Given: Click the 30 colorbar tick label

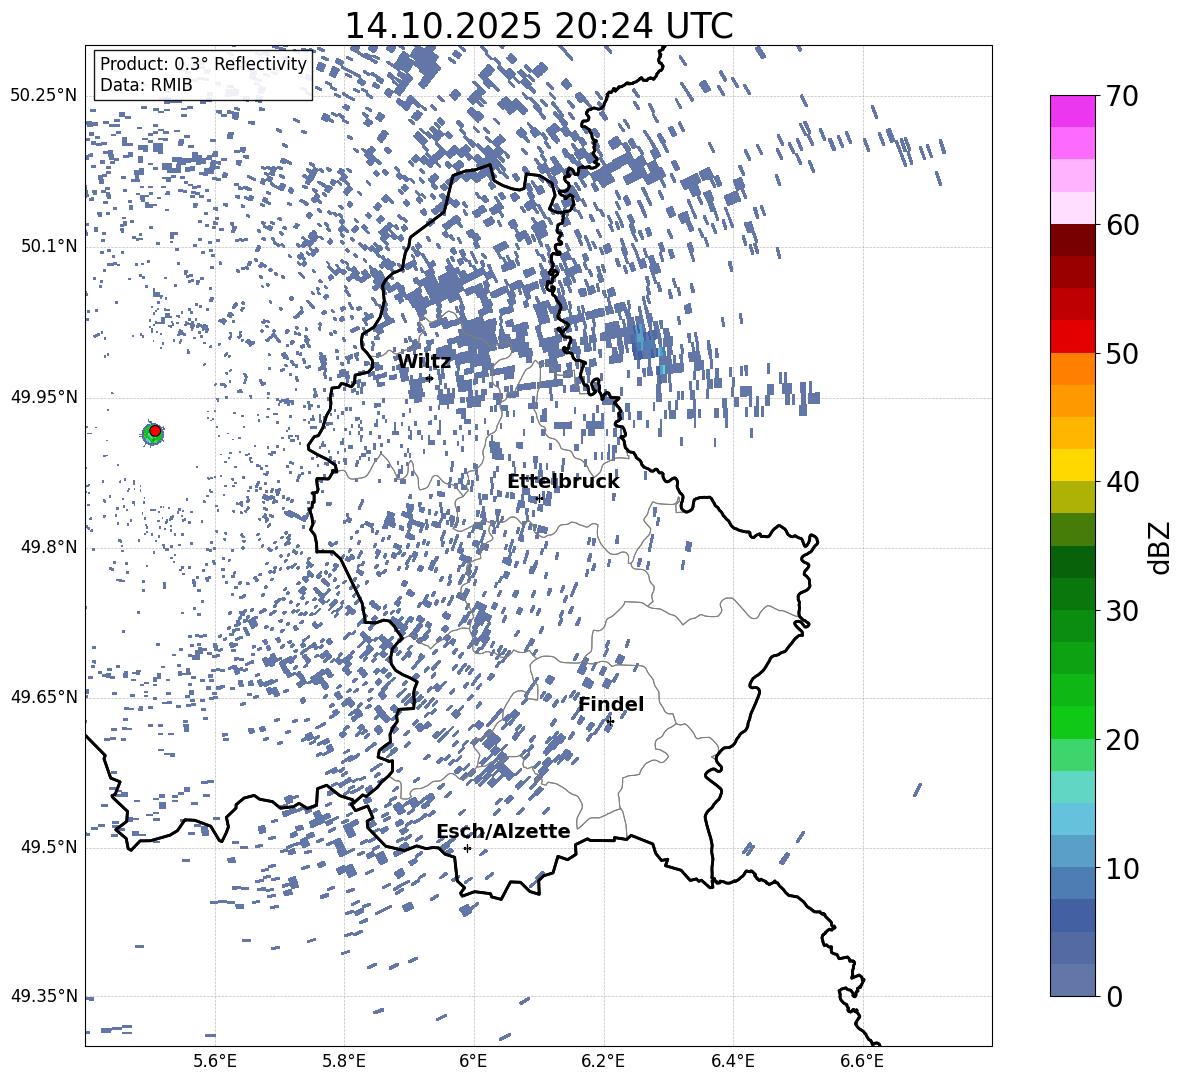Looking at the screenshot, I should pos(1122,611).
